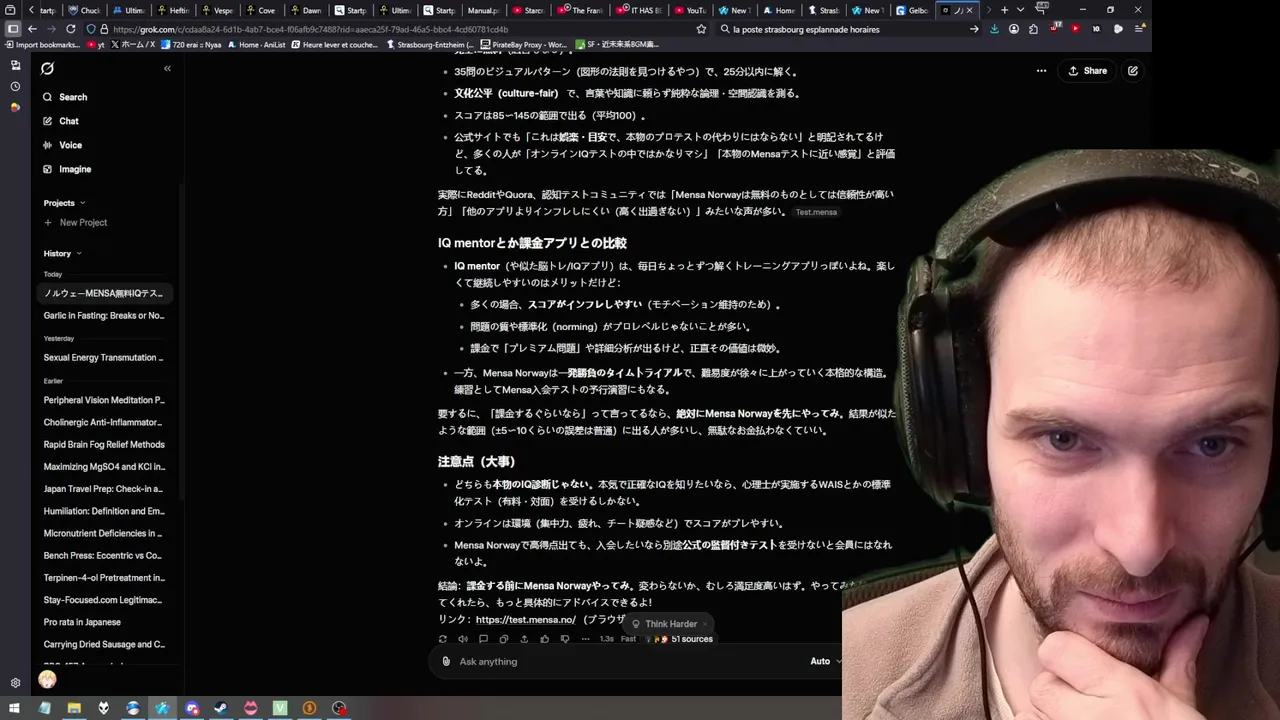The image size is (1280, 720).
Task: Open the Test.mensa source citation
Action: coord(816,212)
